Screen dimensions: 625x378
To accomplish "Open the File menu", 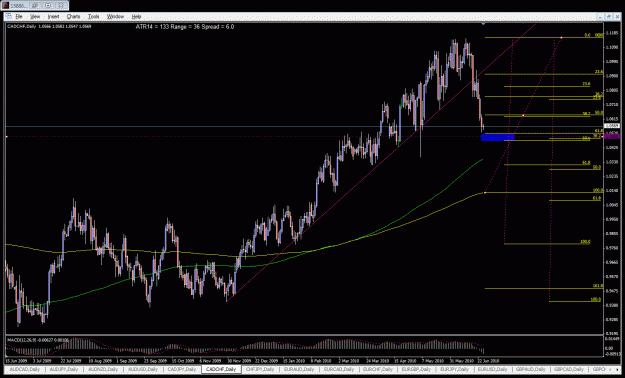I will pos(19,17).
